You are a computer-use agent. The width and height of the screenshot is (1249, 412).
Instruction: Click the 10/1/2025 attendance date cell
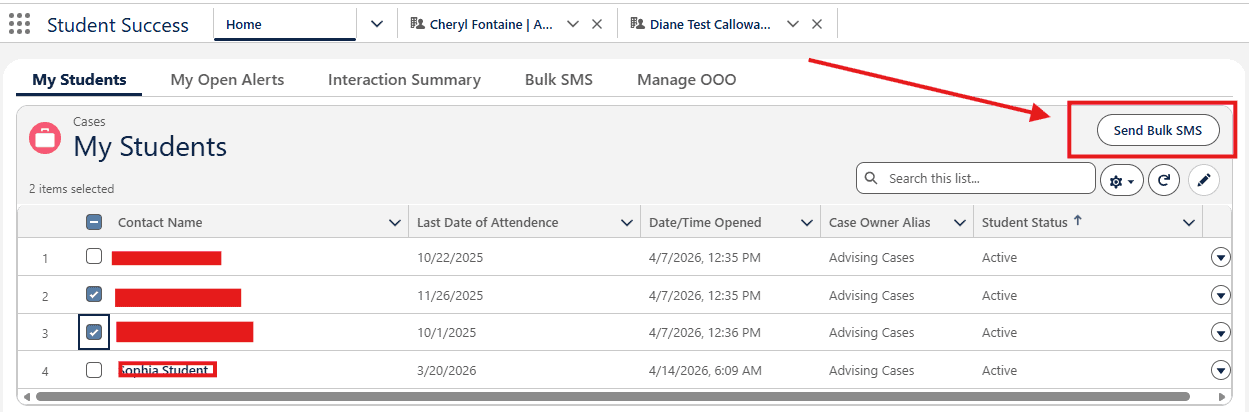446,332
